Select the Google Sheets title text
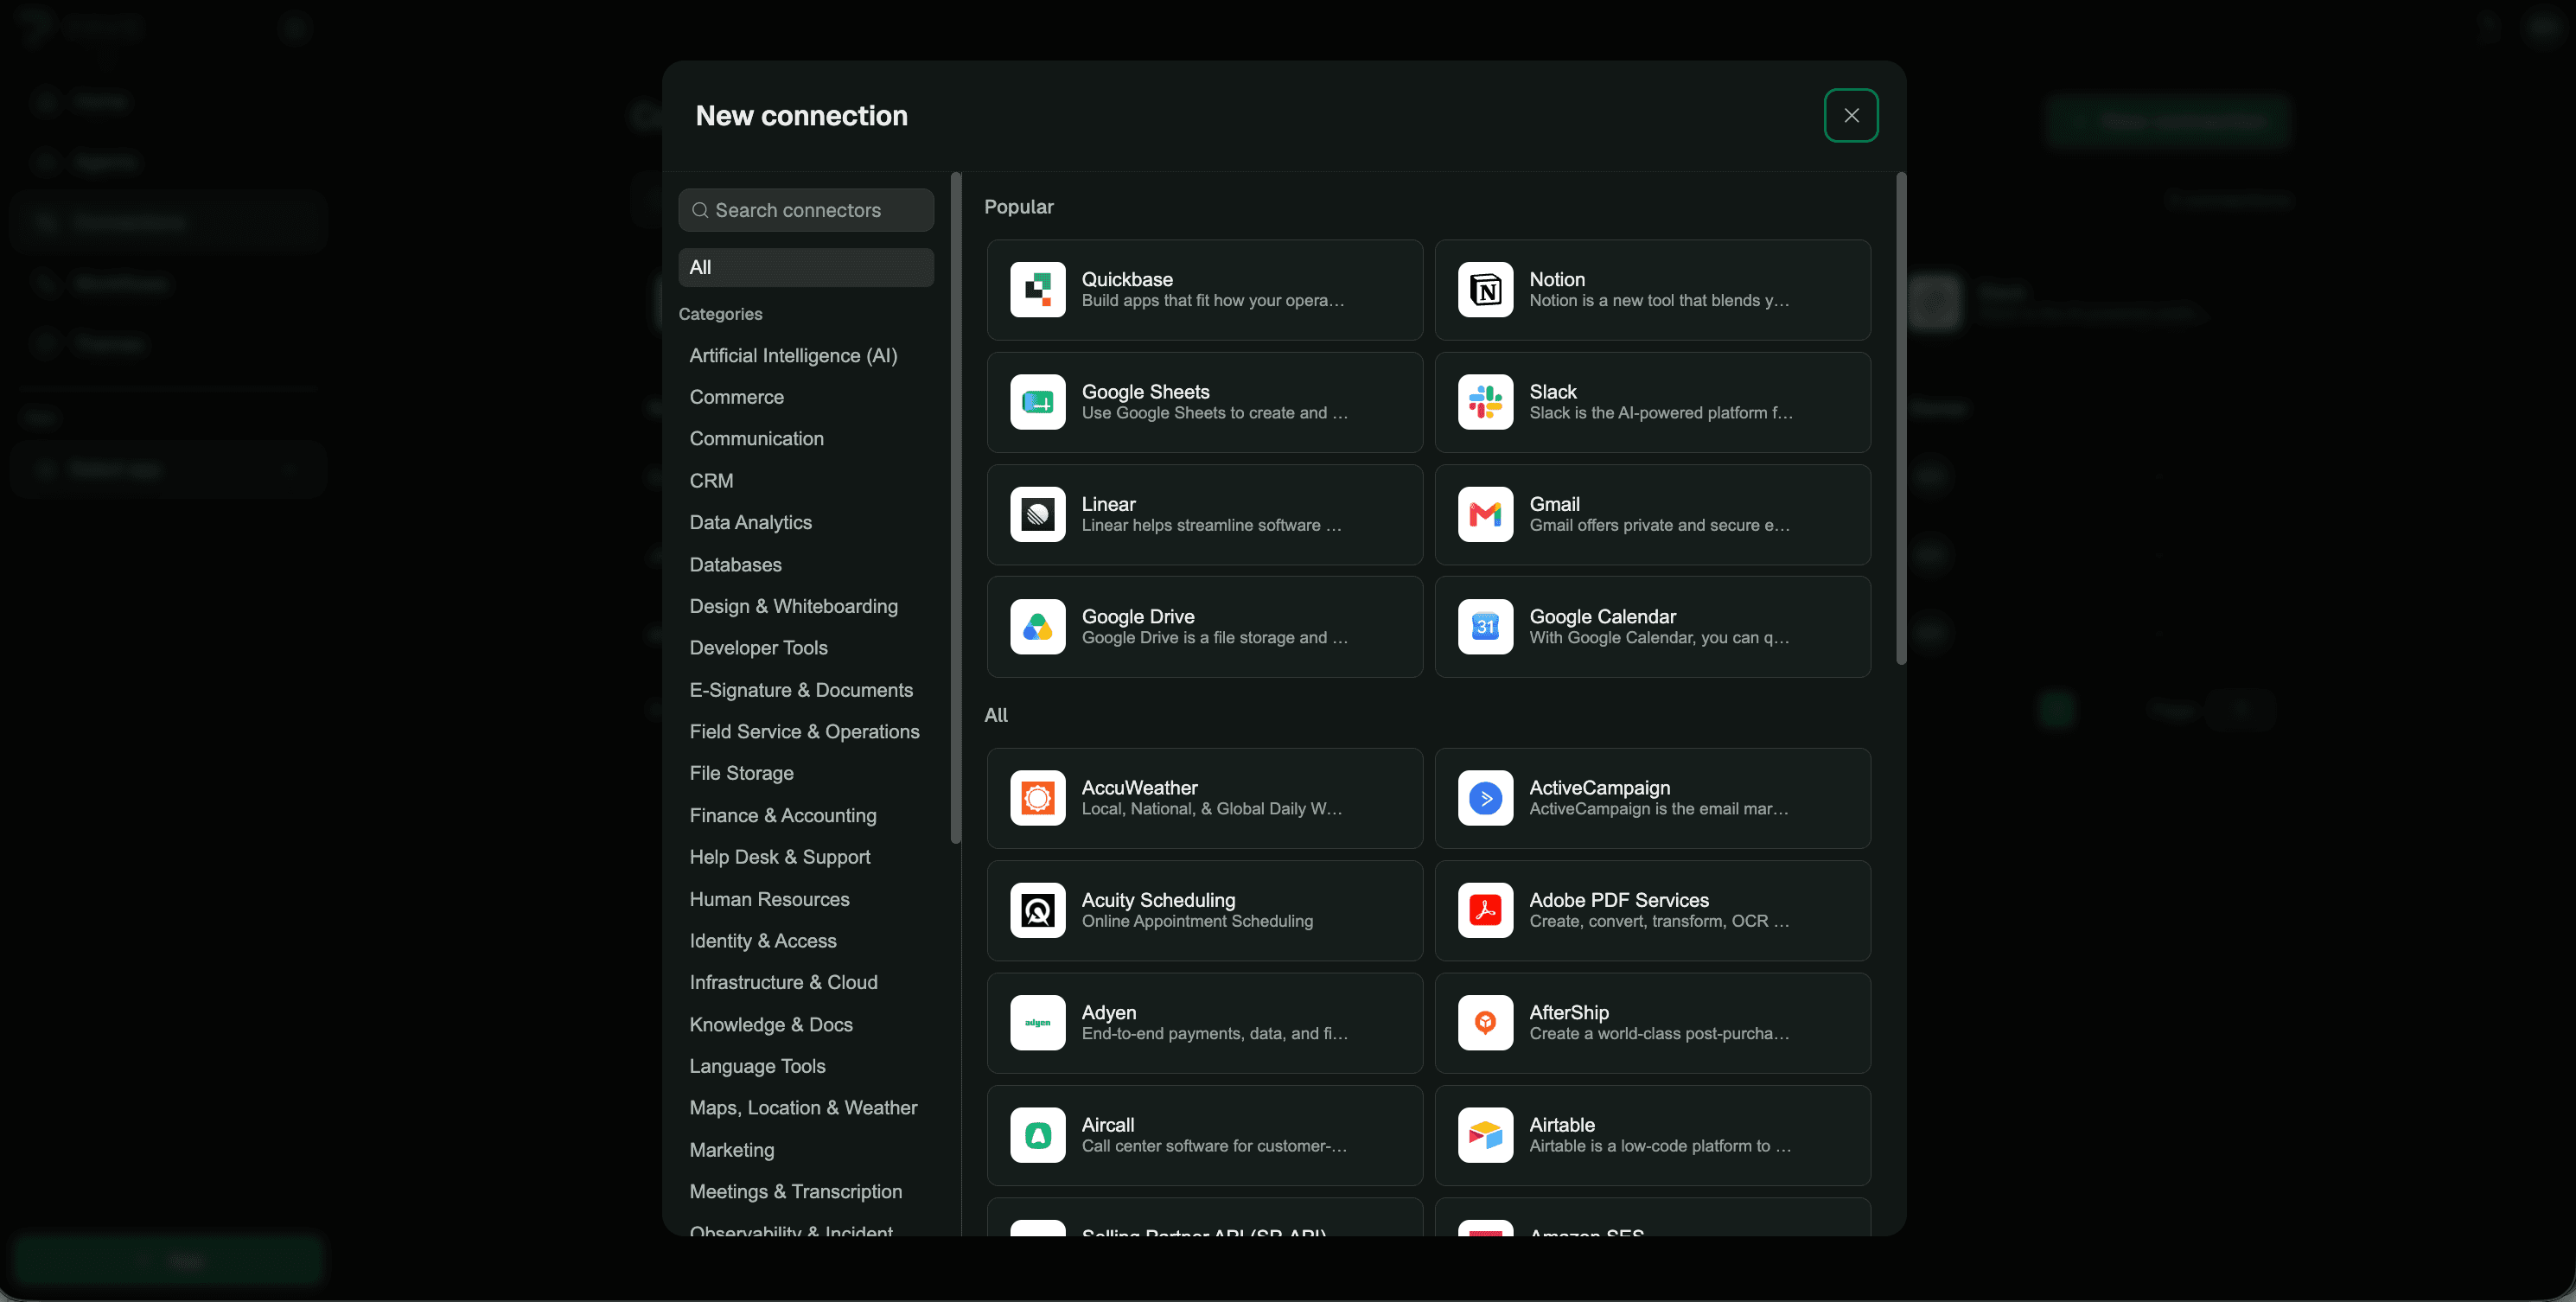This screenshot has height=1302, width=2576. (1145, 392)
